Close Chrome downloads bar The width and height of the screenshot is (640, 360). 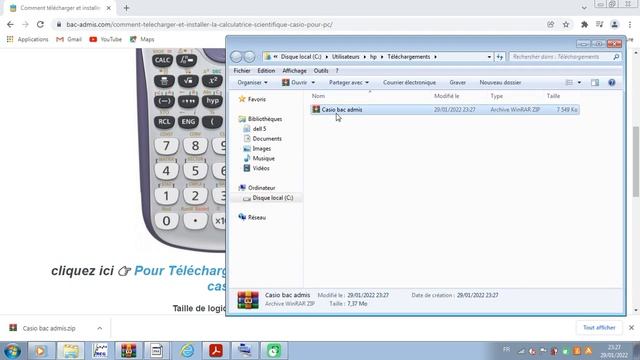click(x=631, y=328)
